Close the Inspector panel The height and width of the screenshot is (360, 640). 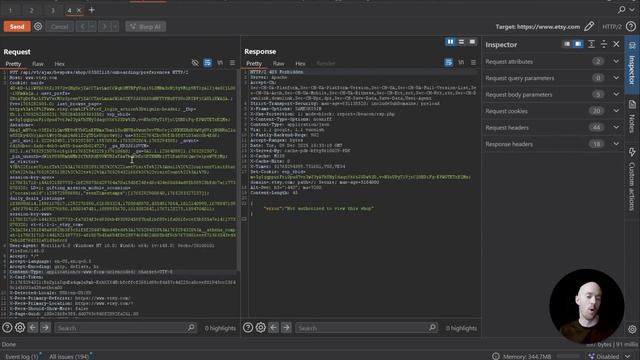[616, 44]
